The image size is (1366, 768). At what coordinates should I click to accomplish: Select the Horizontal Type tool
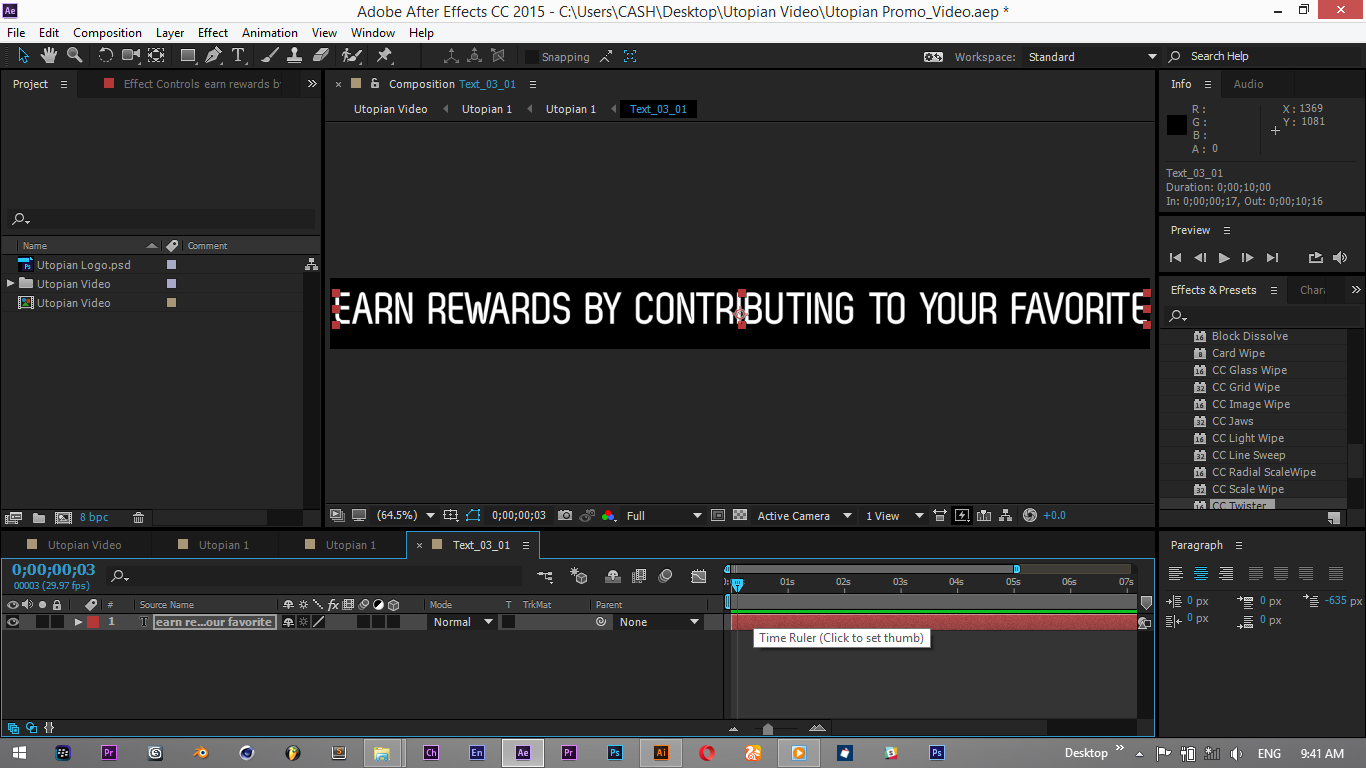(x=238, y=56)
